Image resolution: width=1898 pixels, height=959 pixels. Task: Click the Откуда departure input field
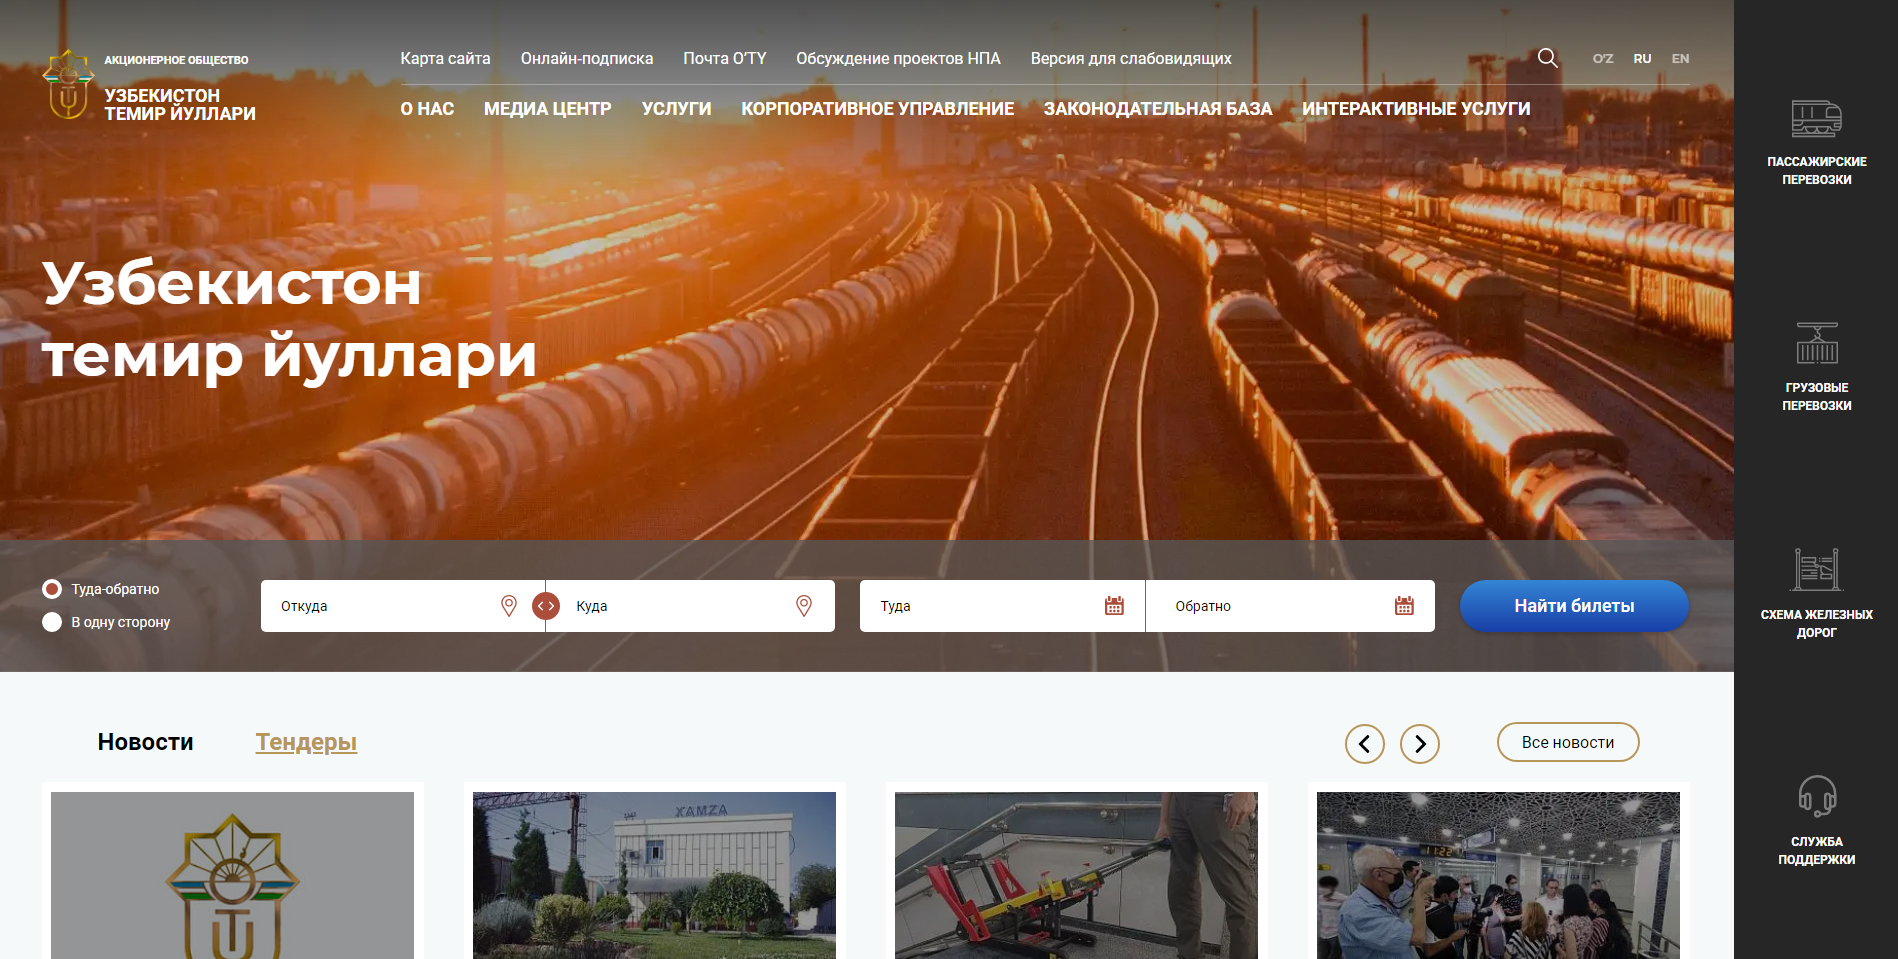point(403,606)
